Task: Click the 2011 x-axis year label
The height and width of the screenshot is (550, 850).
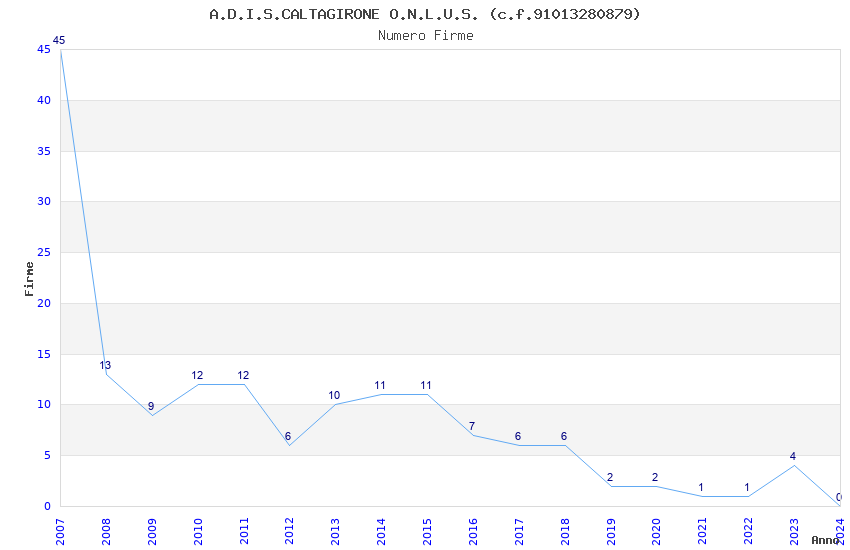Action: click(x=244, y=531)
